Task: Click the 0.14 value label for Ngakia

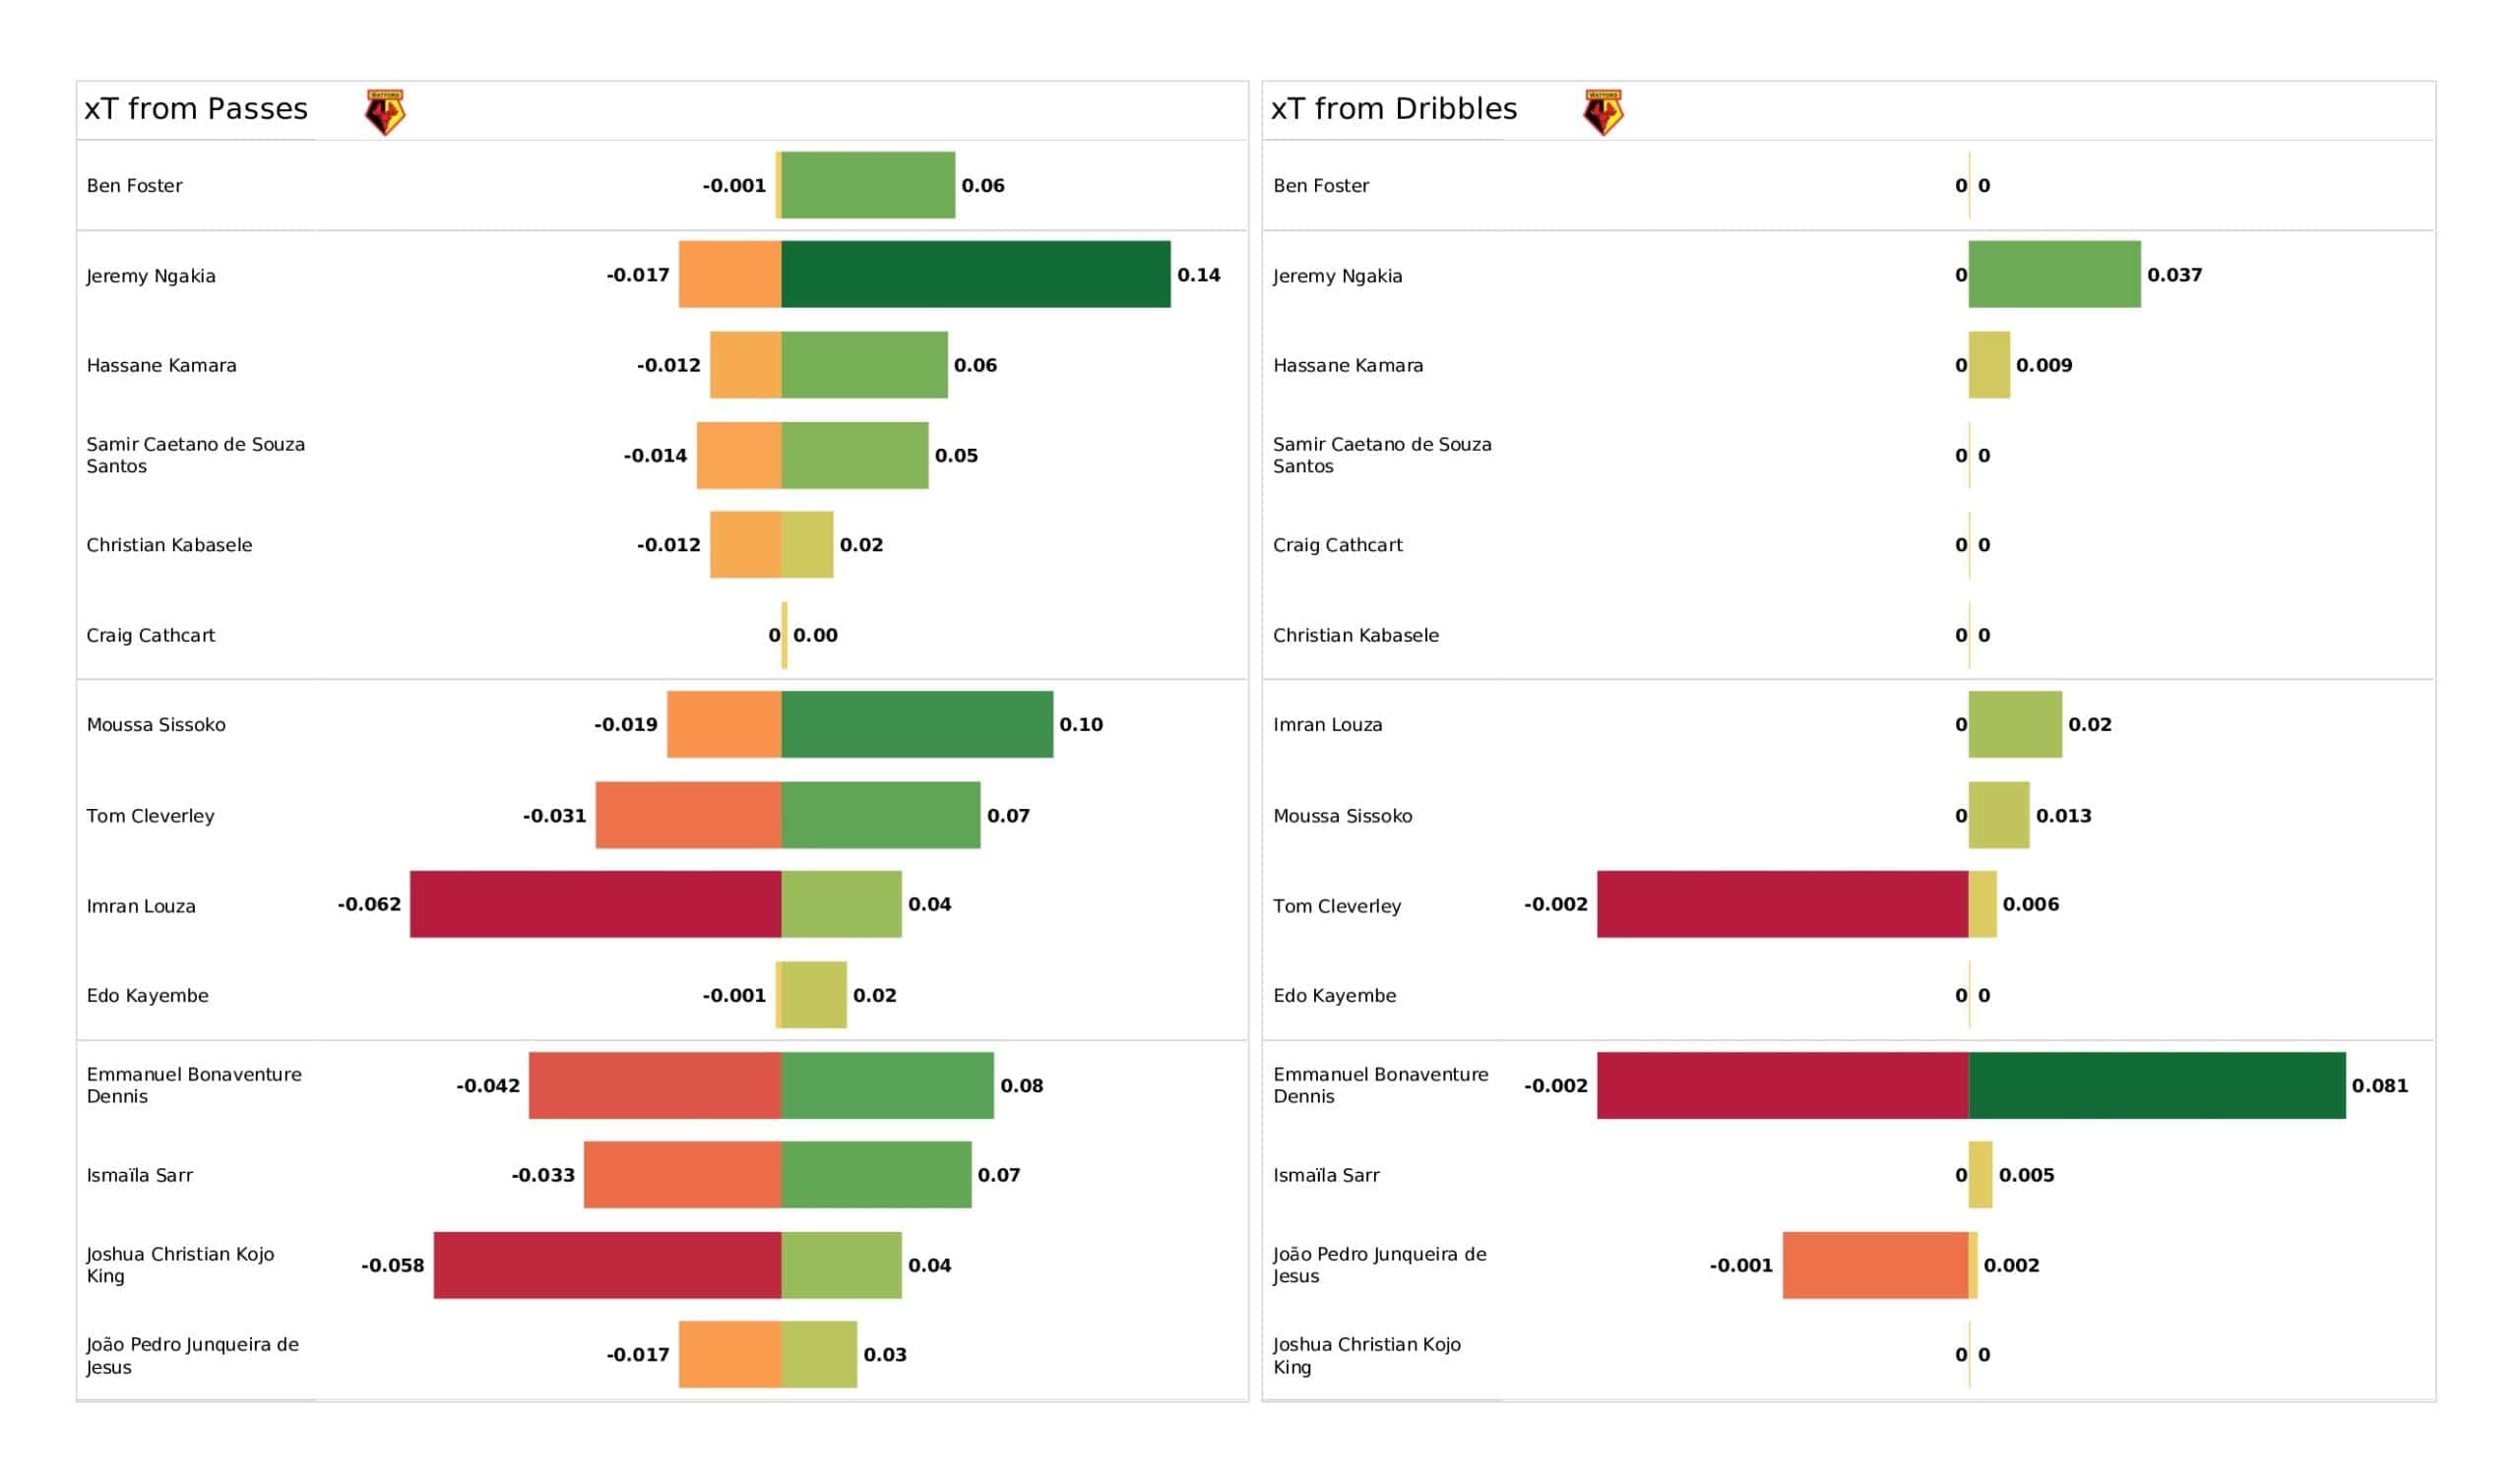Action: point(1198,275)
